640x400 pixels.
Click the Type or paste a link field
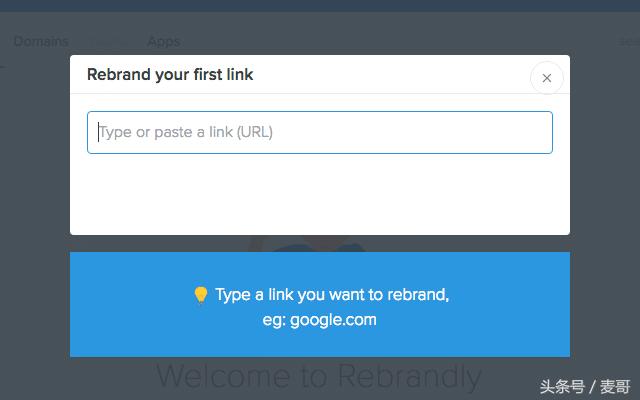pyautogui.click(x=320, y=132)
